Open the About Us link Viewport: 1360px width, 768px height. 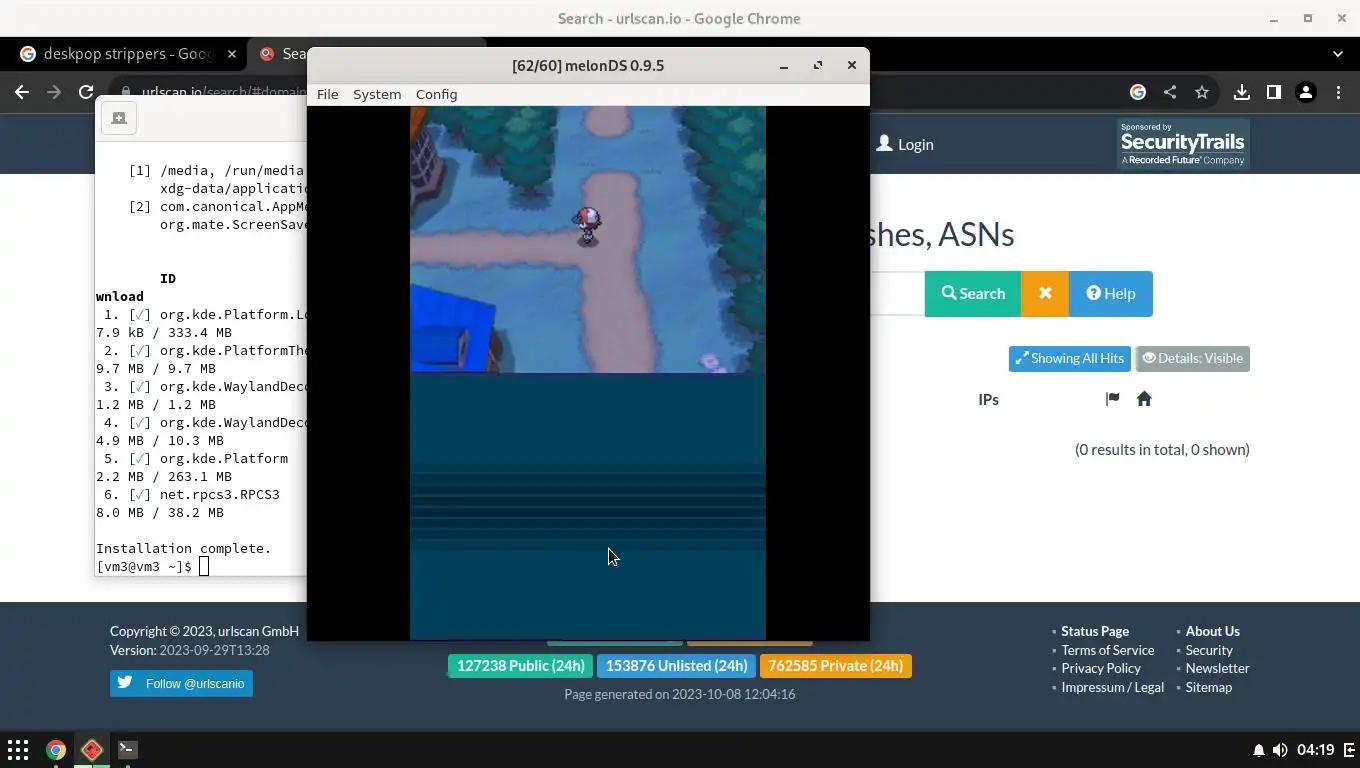[x=1213, y=631]
